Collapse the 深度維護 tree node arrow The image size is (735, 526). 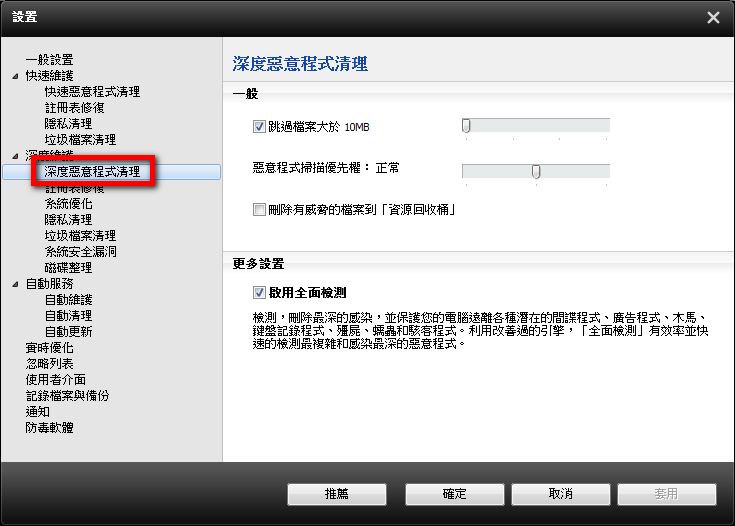(15, 156)
